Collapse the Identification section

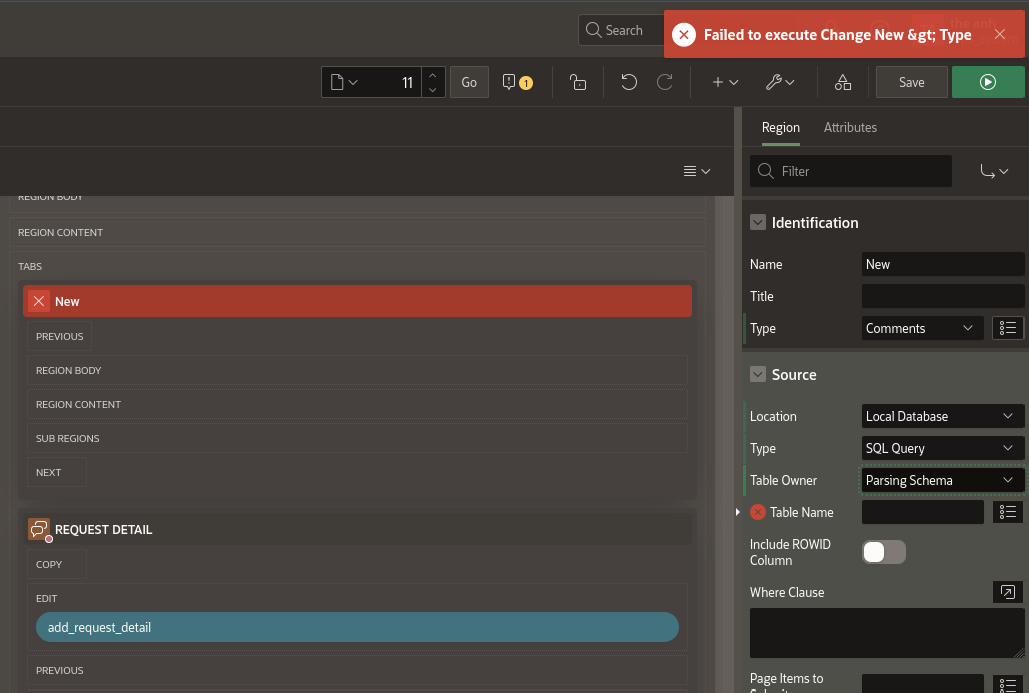(x=758, y=223)
